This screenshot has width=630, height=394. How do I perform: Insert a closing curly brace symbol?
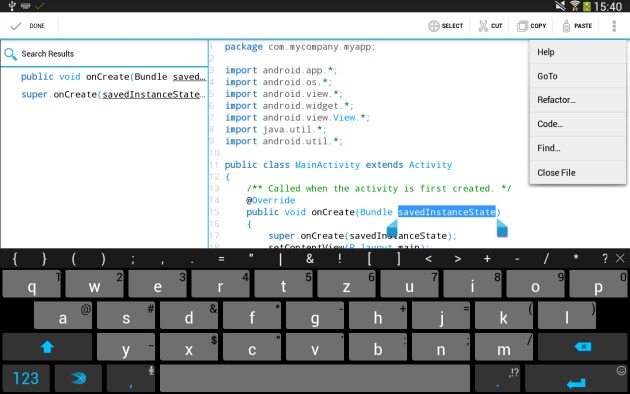44,259
